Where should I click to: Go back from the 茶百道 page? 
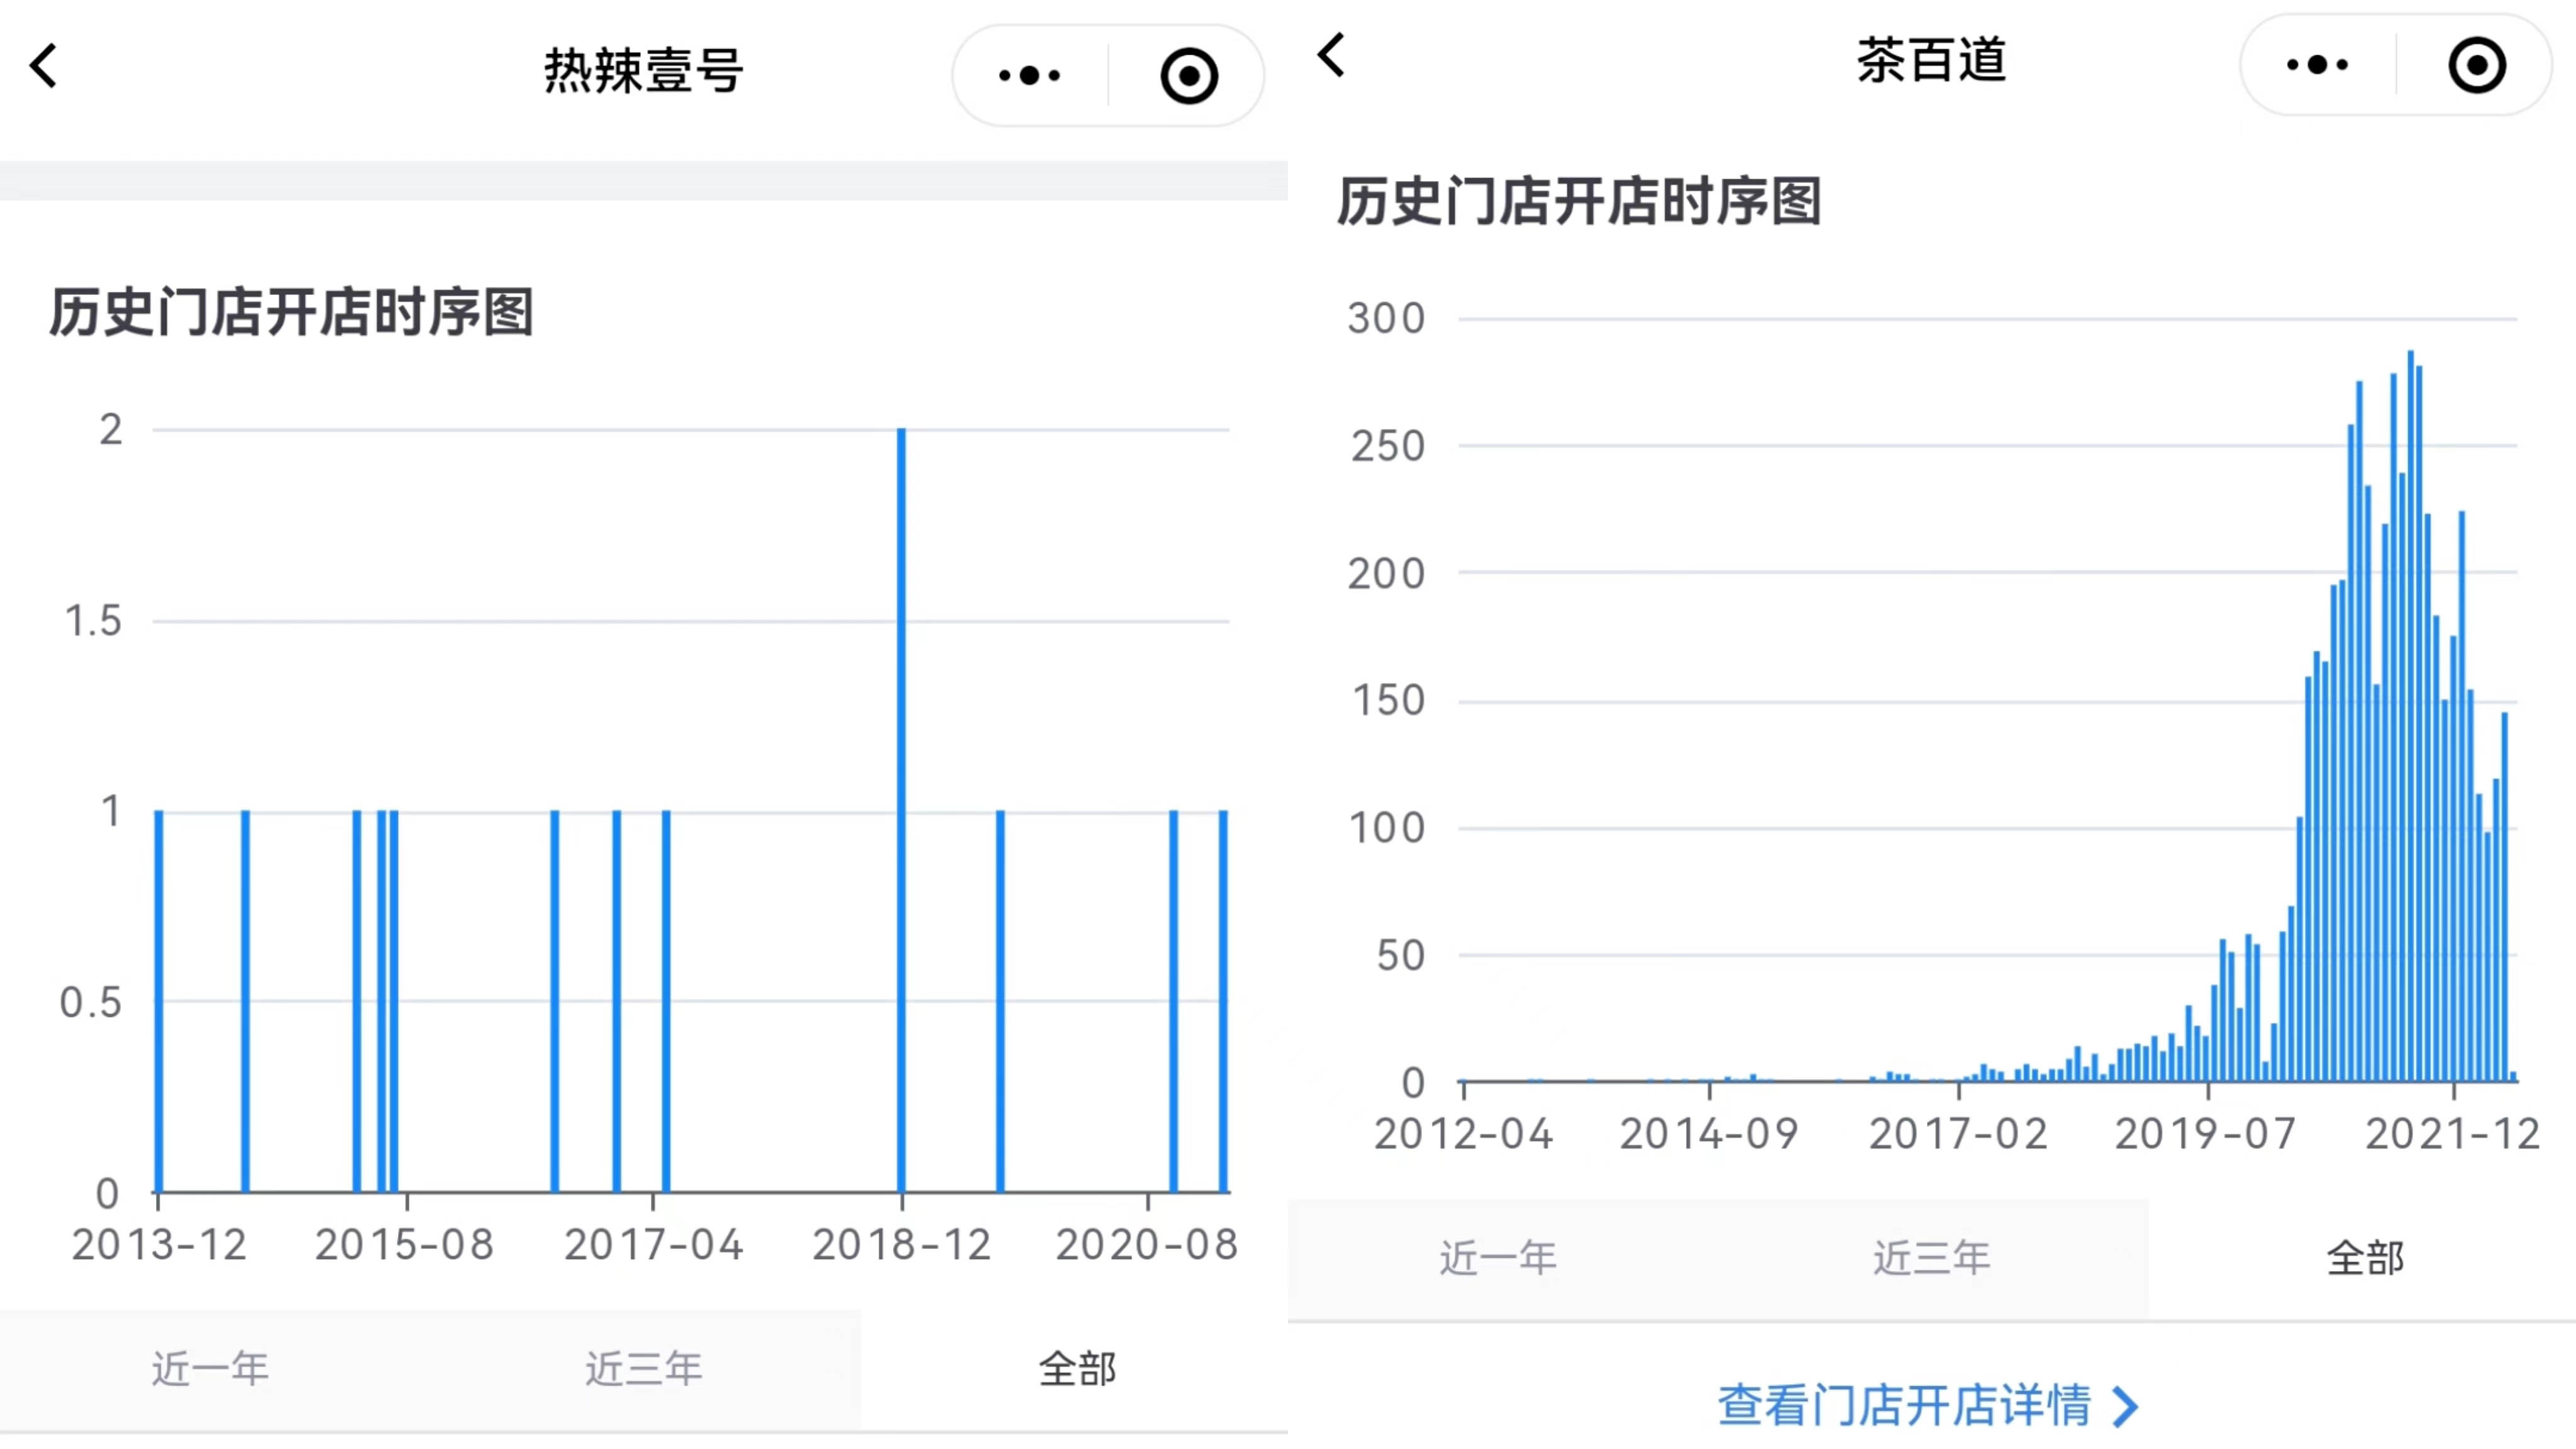1332,56
